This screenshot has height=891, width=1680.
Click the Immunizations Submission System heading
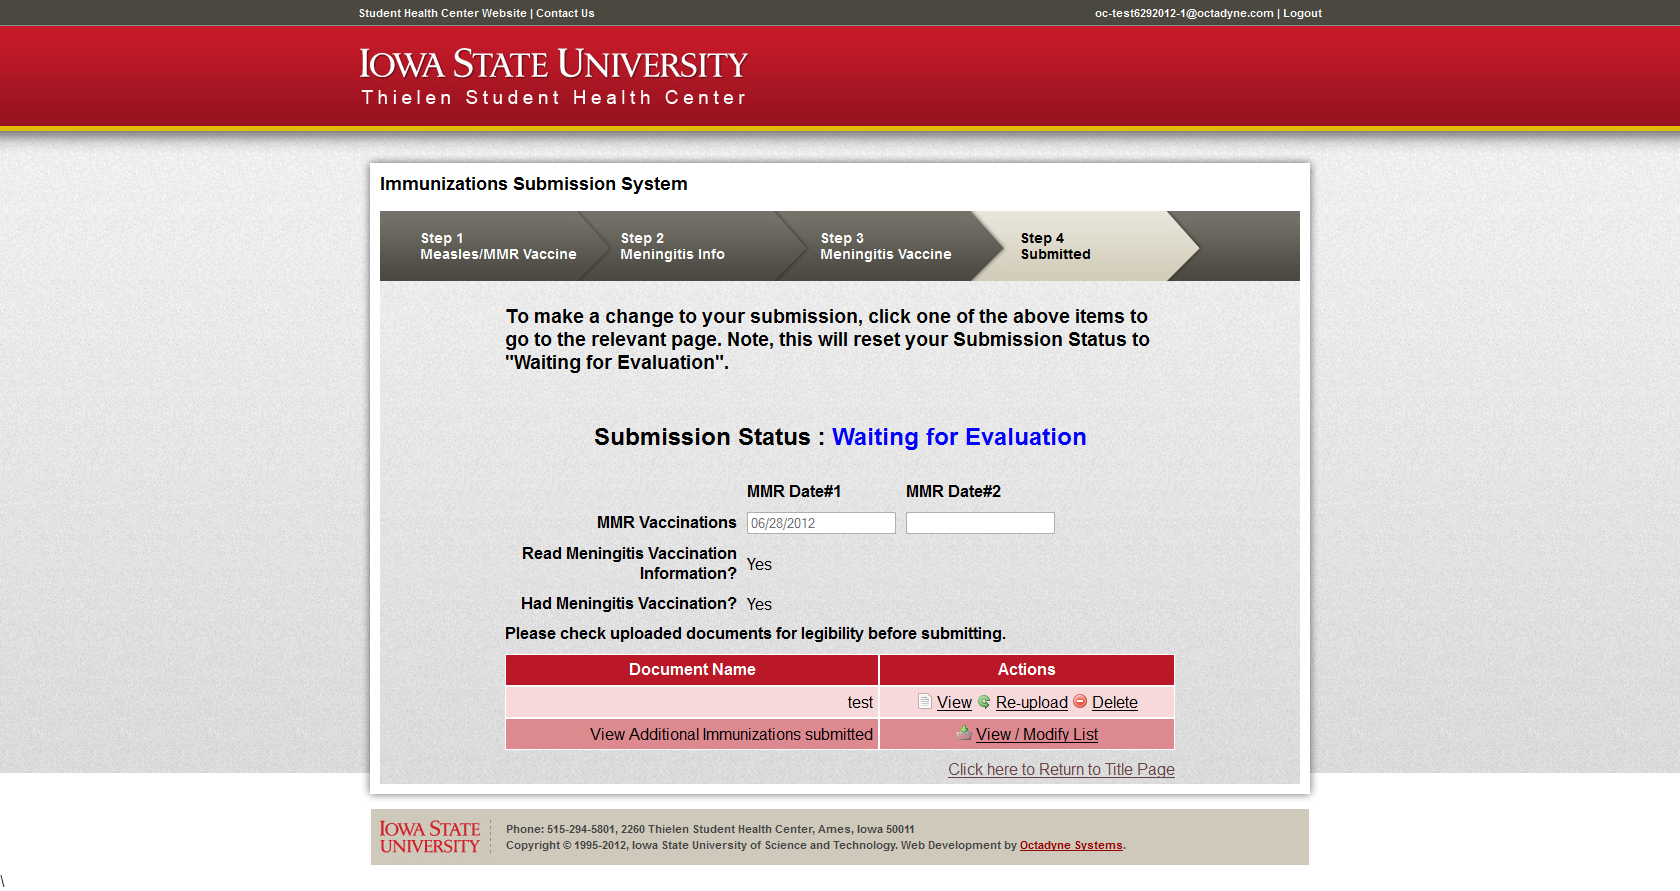[534, 184]
